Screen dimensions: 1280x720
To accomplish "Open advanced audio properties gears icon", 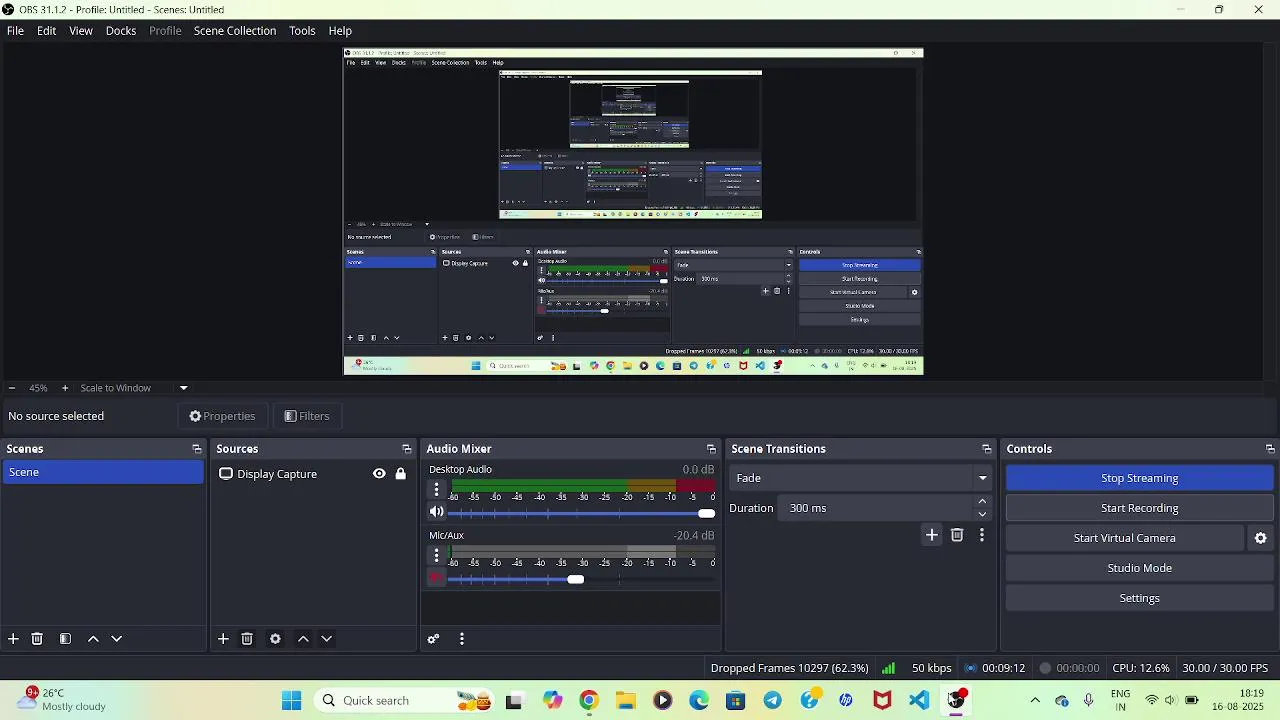I will point(433,639).
